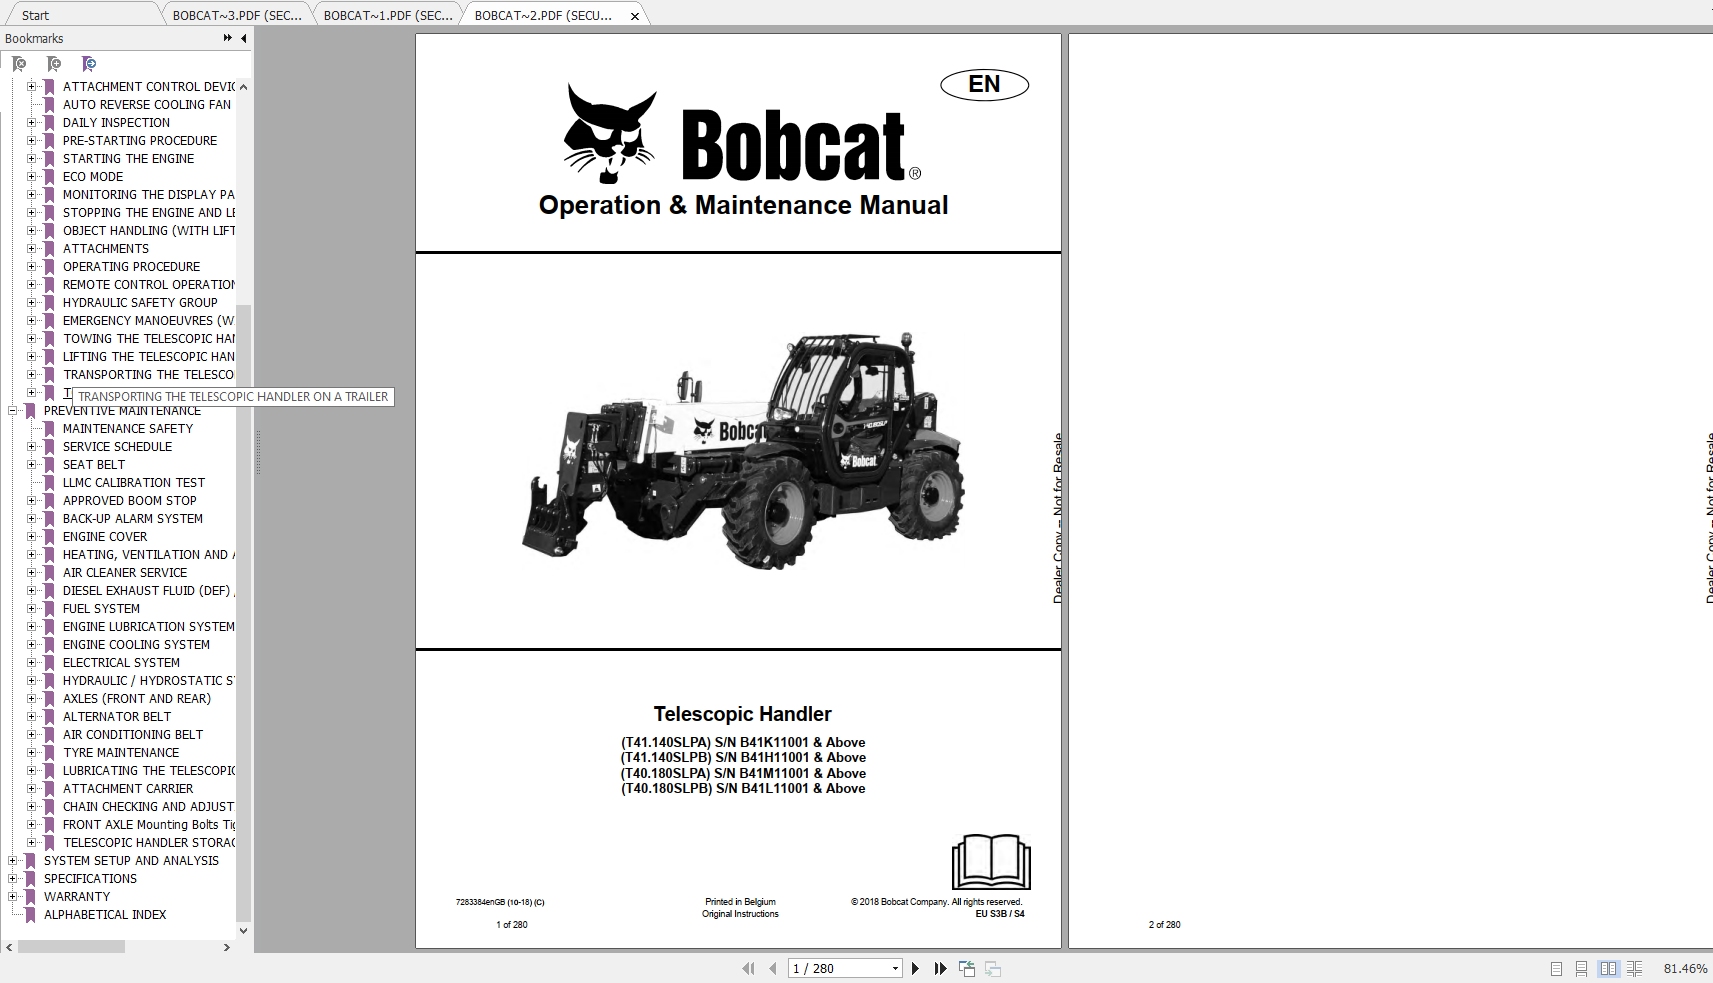Open the page number dropdown
This screenshot has width=1713, height=983.
[893, 968]
